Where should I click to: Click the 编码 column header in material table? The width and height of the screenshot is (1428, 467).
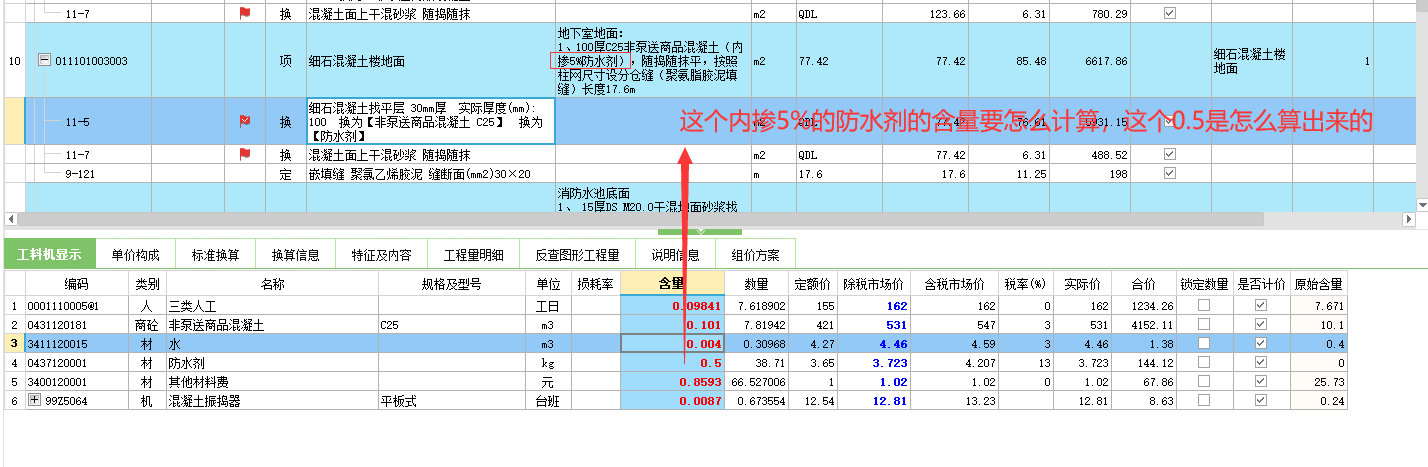(77, 283)
